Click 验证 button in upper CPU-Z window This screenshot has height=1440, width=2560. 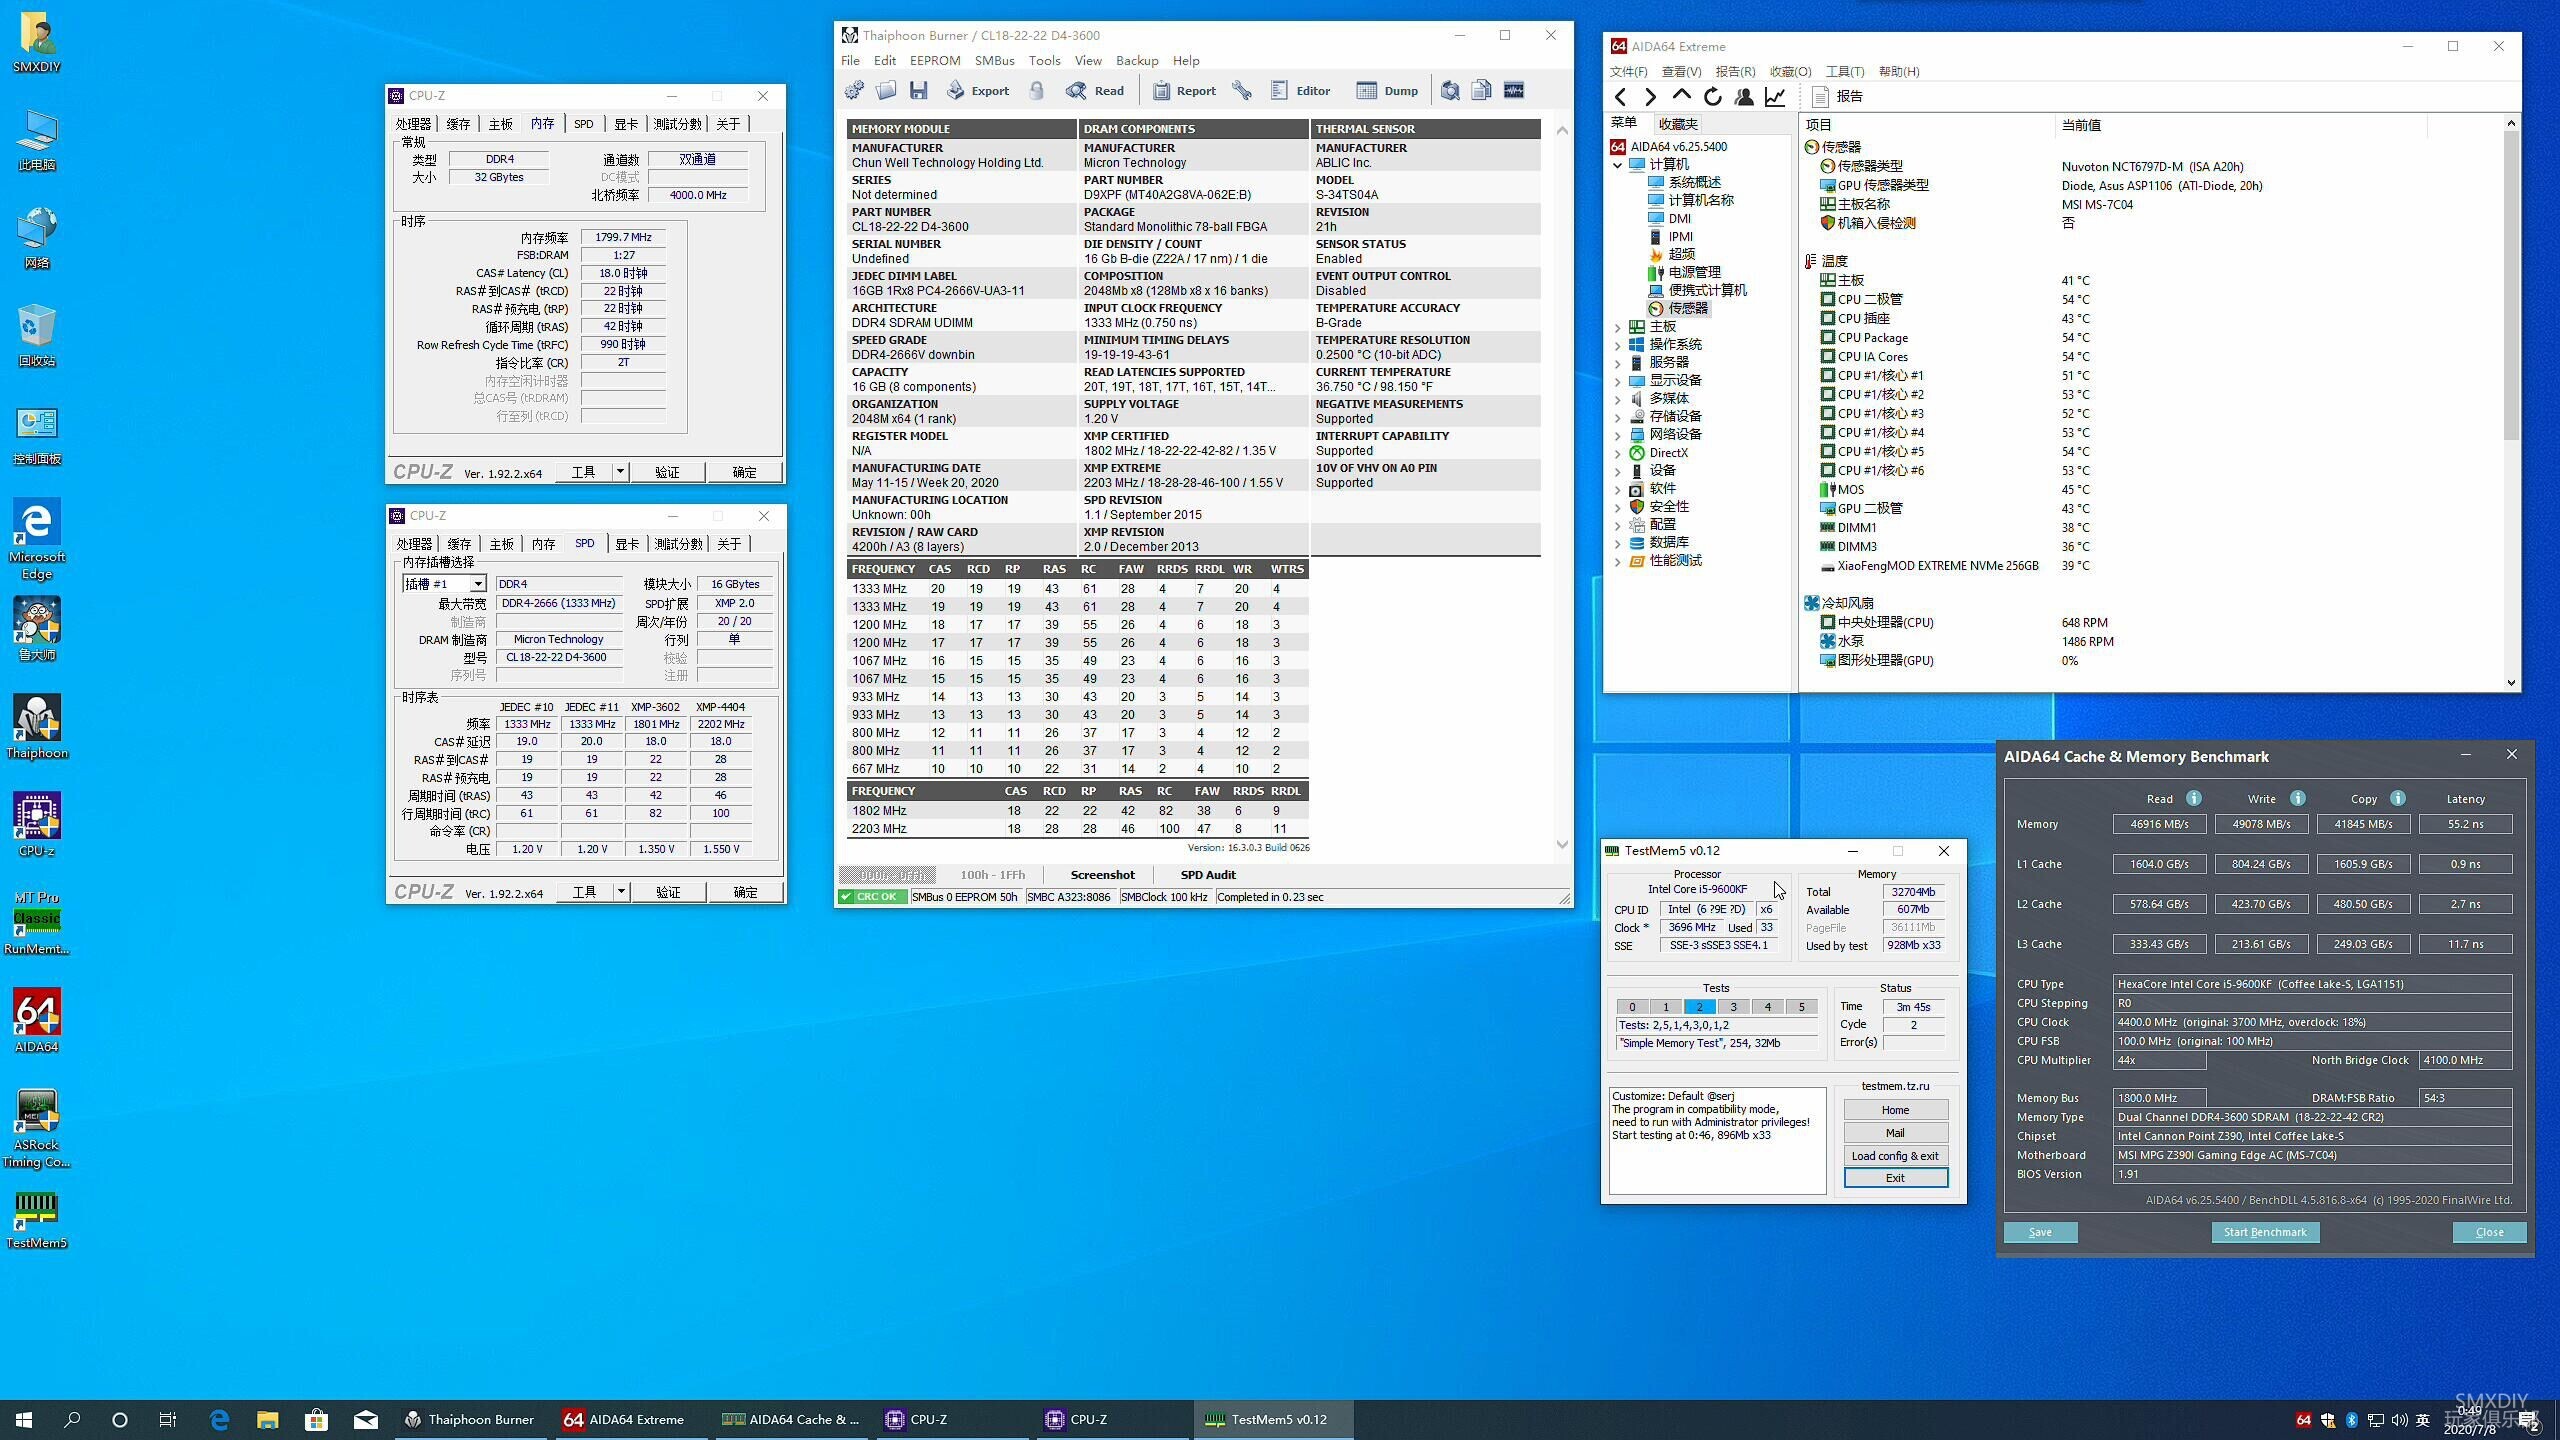click(x=667, y=472)
